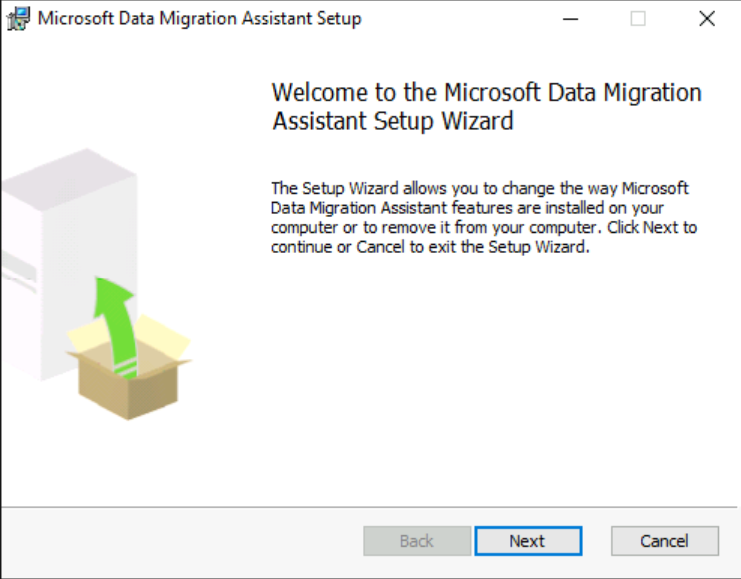Image resolution: width=741 pixels, height=579 pixels.
Task: Proceed by pressing the Next button
Action: 527,541
